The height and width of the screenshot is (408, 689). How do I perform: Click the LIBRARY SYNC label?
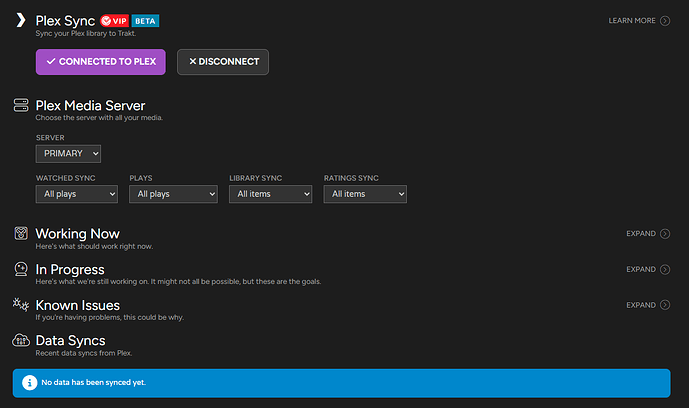point(255,178)
